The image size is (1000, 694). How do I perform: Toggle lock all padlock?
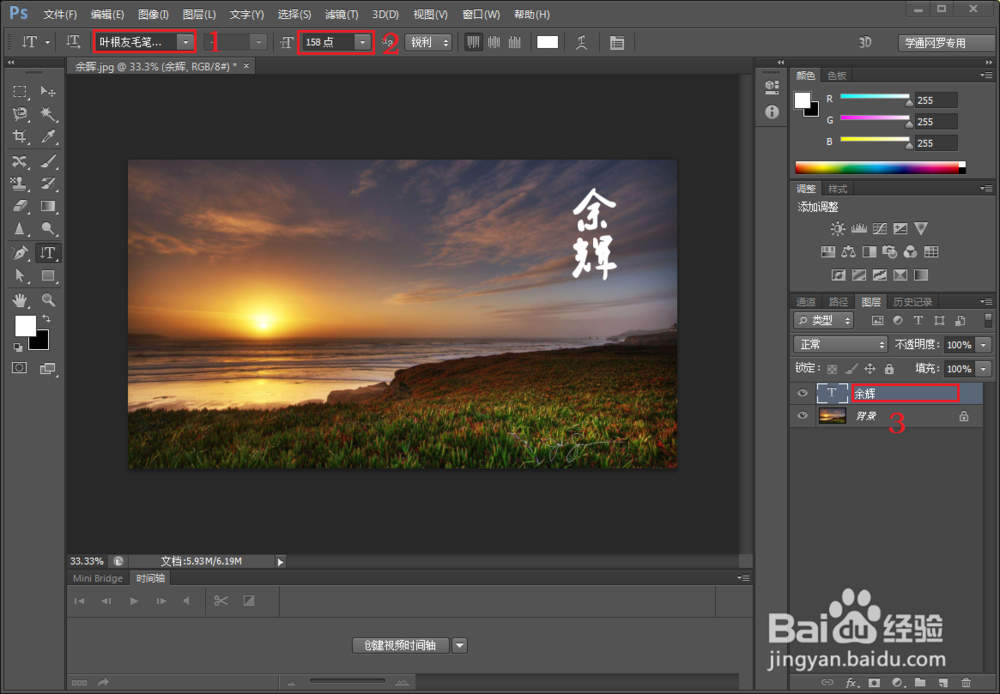[889, 369]
